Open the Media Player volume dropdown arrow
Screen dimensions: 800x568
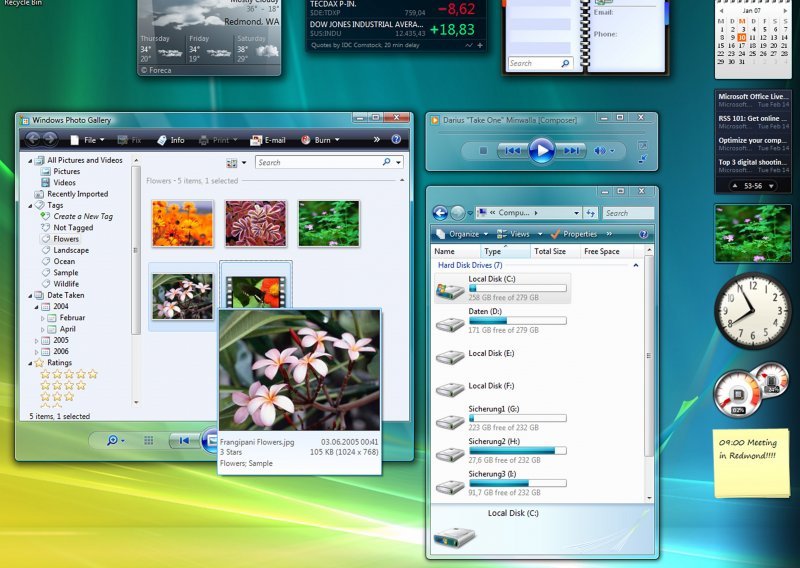click(x=612, y=151)
